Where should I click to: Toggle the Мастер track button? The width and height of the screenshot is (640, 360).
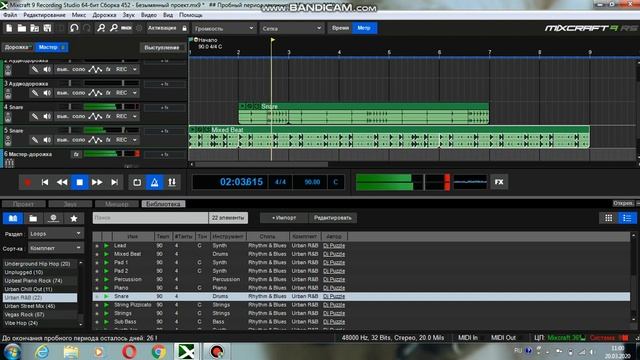51,47
